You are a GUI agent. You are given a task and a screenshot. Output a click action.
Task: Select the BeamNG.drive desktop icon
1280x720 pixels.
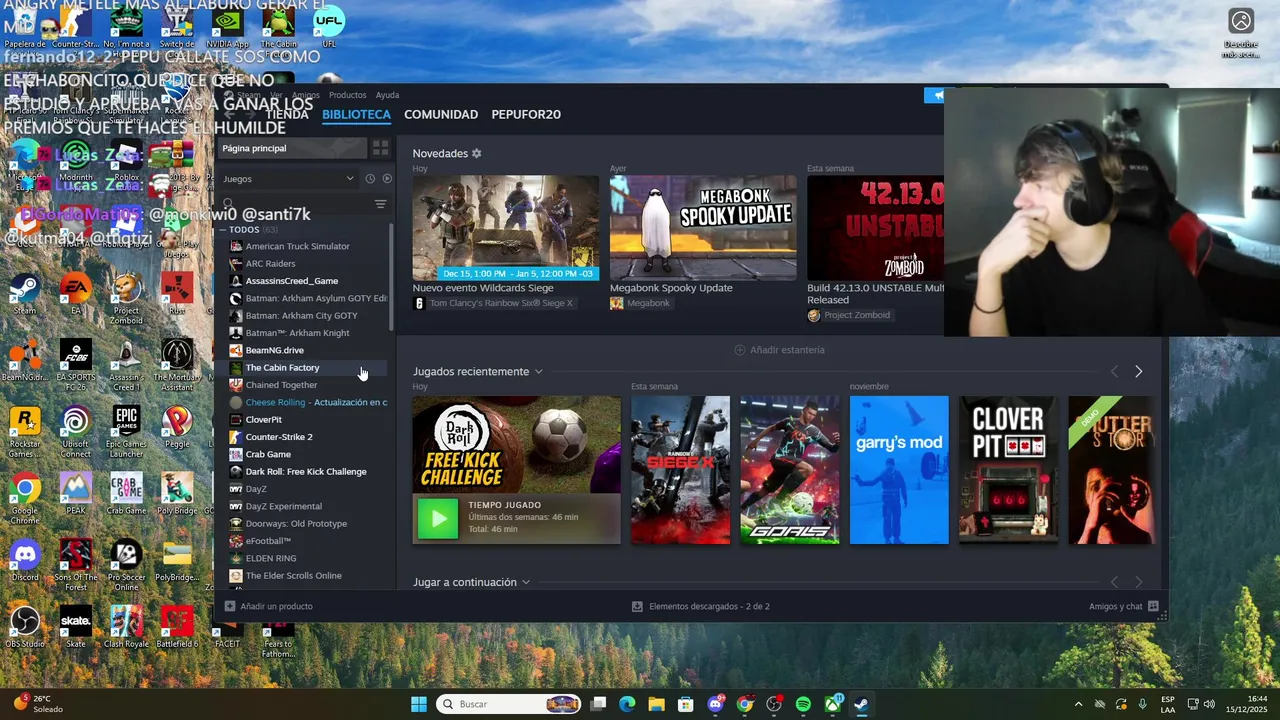pyautogui.click(x=25, y=360)
